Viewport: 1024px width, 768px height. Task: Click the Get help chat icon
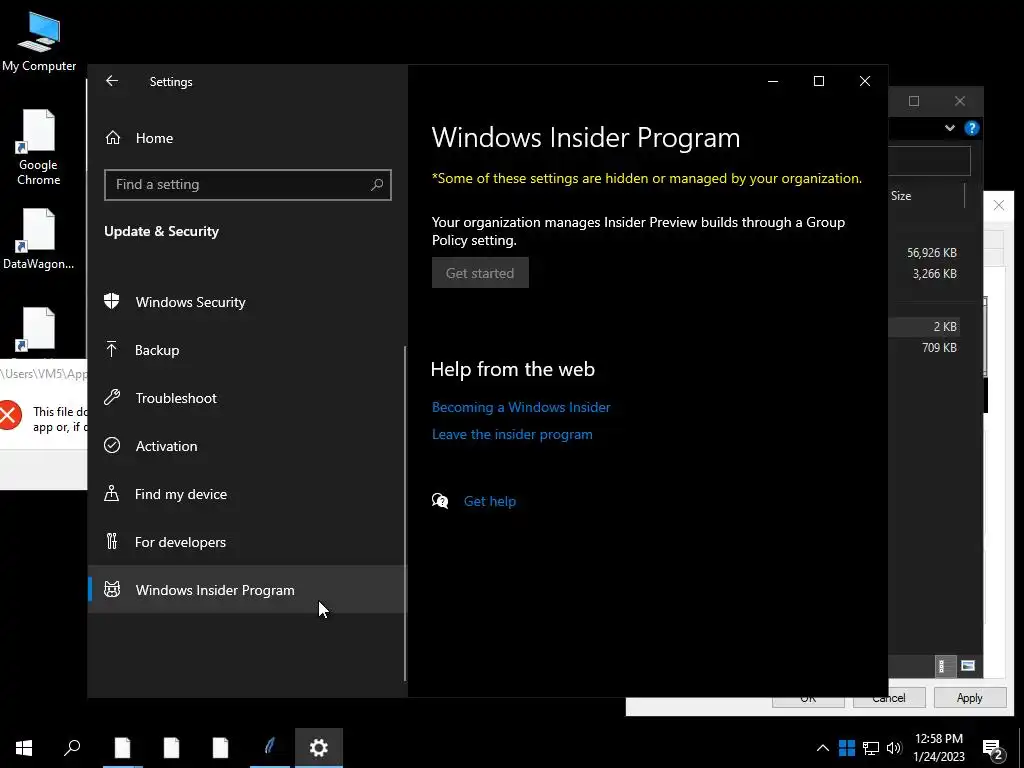[x=440, y=501]
